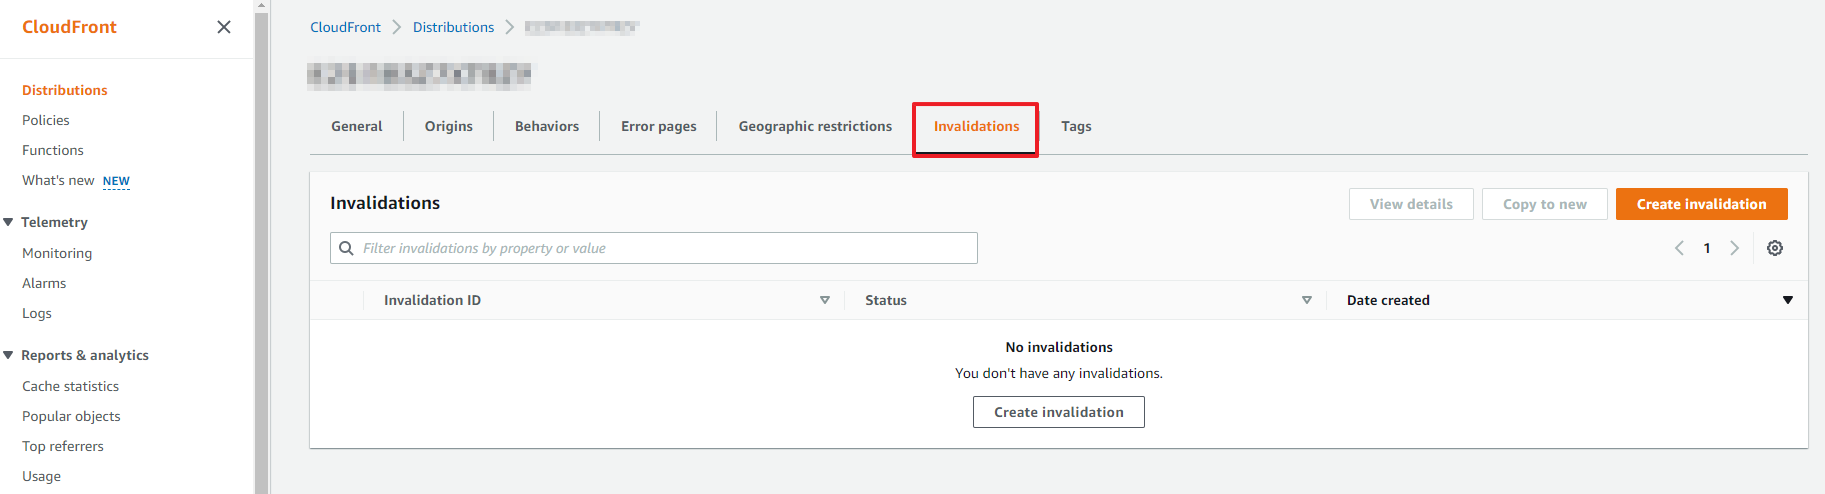
Task: Sort by Status column arrow
Action: click(x=1307, y=300)
